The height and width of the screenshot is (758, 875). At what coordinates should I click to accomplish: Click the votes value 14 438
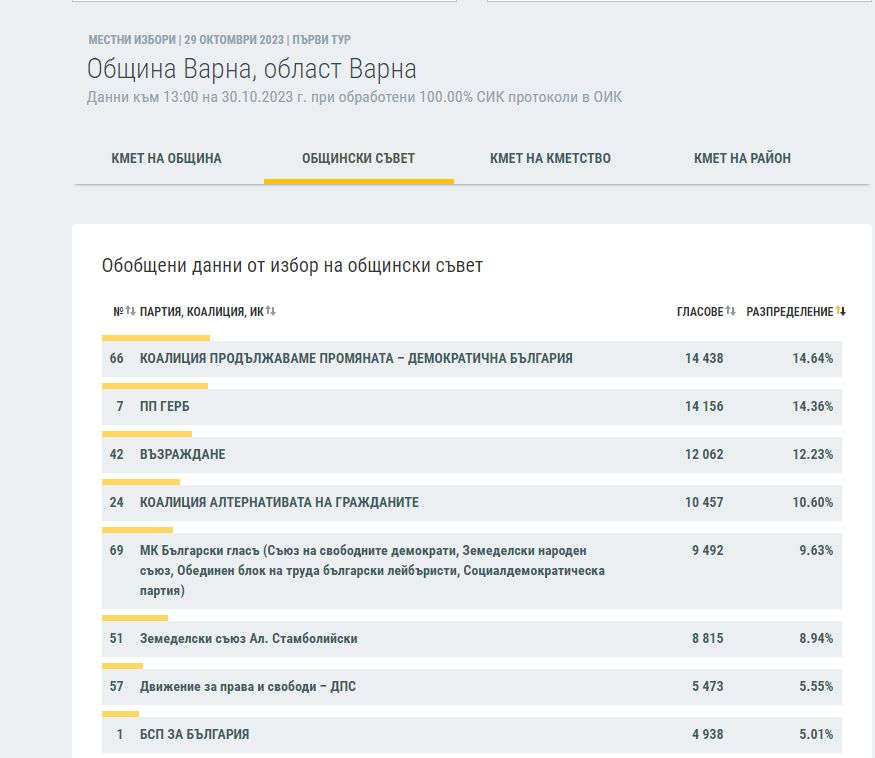704,358
